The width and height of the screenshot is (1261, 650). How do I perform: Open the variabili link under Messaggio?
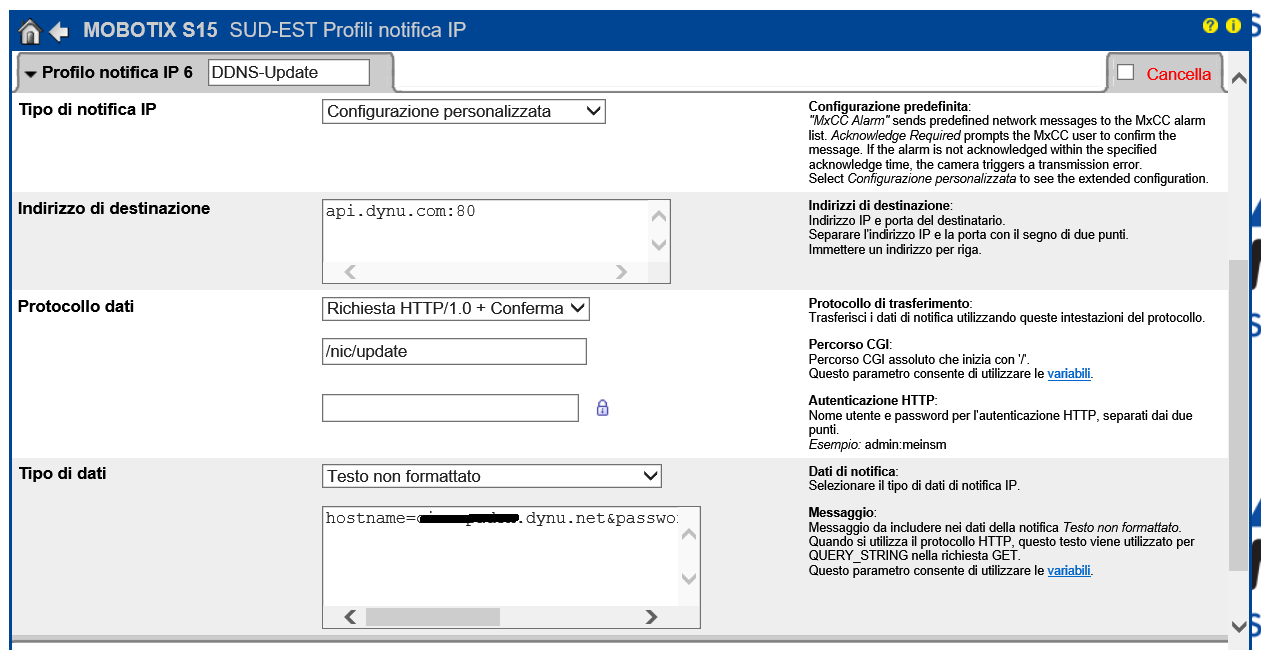point(1068,571)
